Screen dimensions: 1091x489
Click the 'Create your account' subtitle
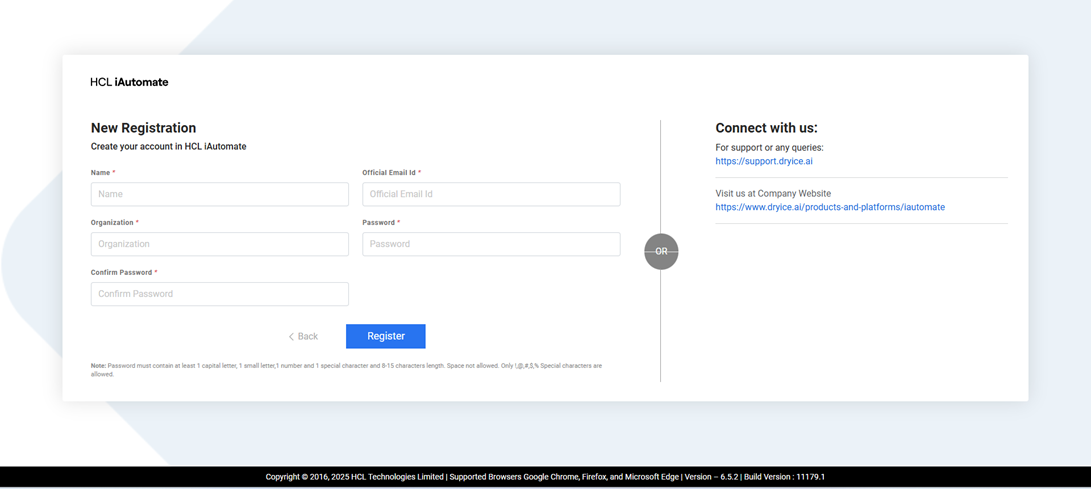coord(168,147)
